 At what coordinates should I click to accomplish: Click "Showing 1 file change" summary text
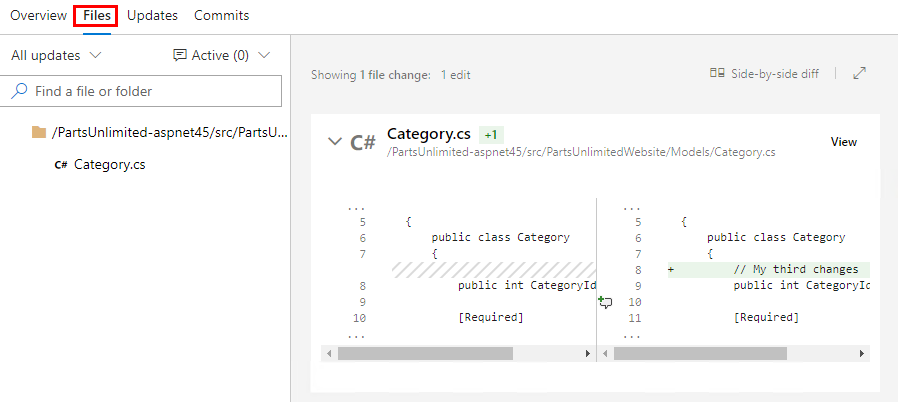[371, 74]
